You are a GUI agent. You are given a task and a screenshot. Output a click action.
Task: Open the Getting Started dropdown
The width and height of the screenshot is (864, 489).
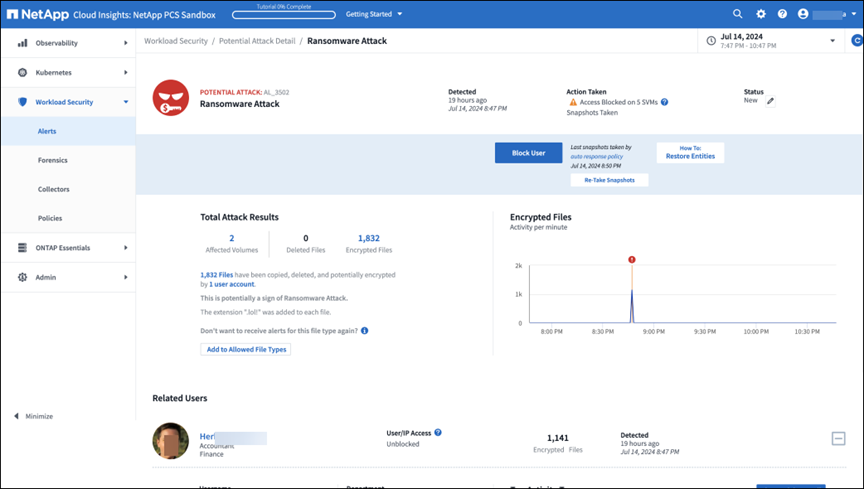click(373, 14)
